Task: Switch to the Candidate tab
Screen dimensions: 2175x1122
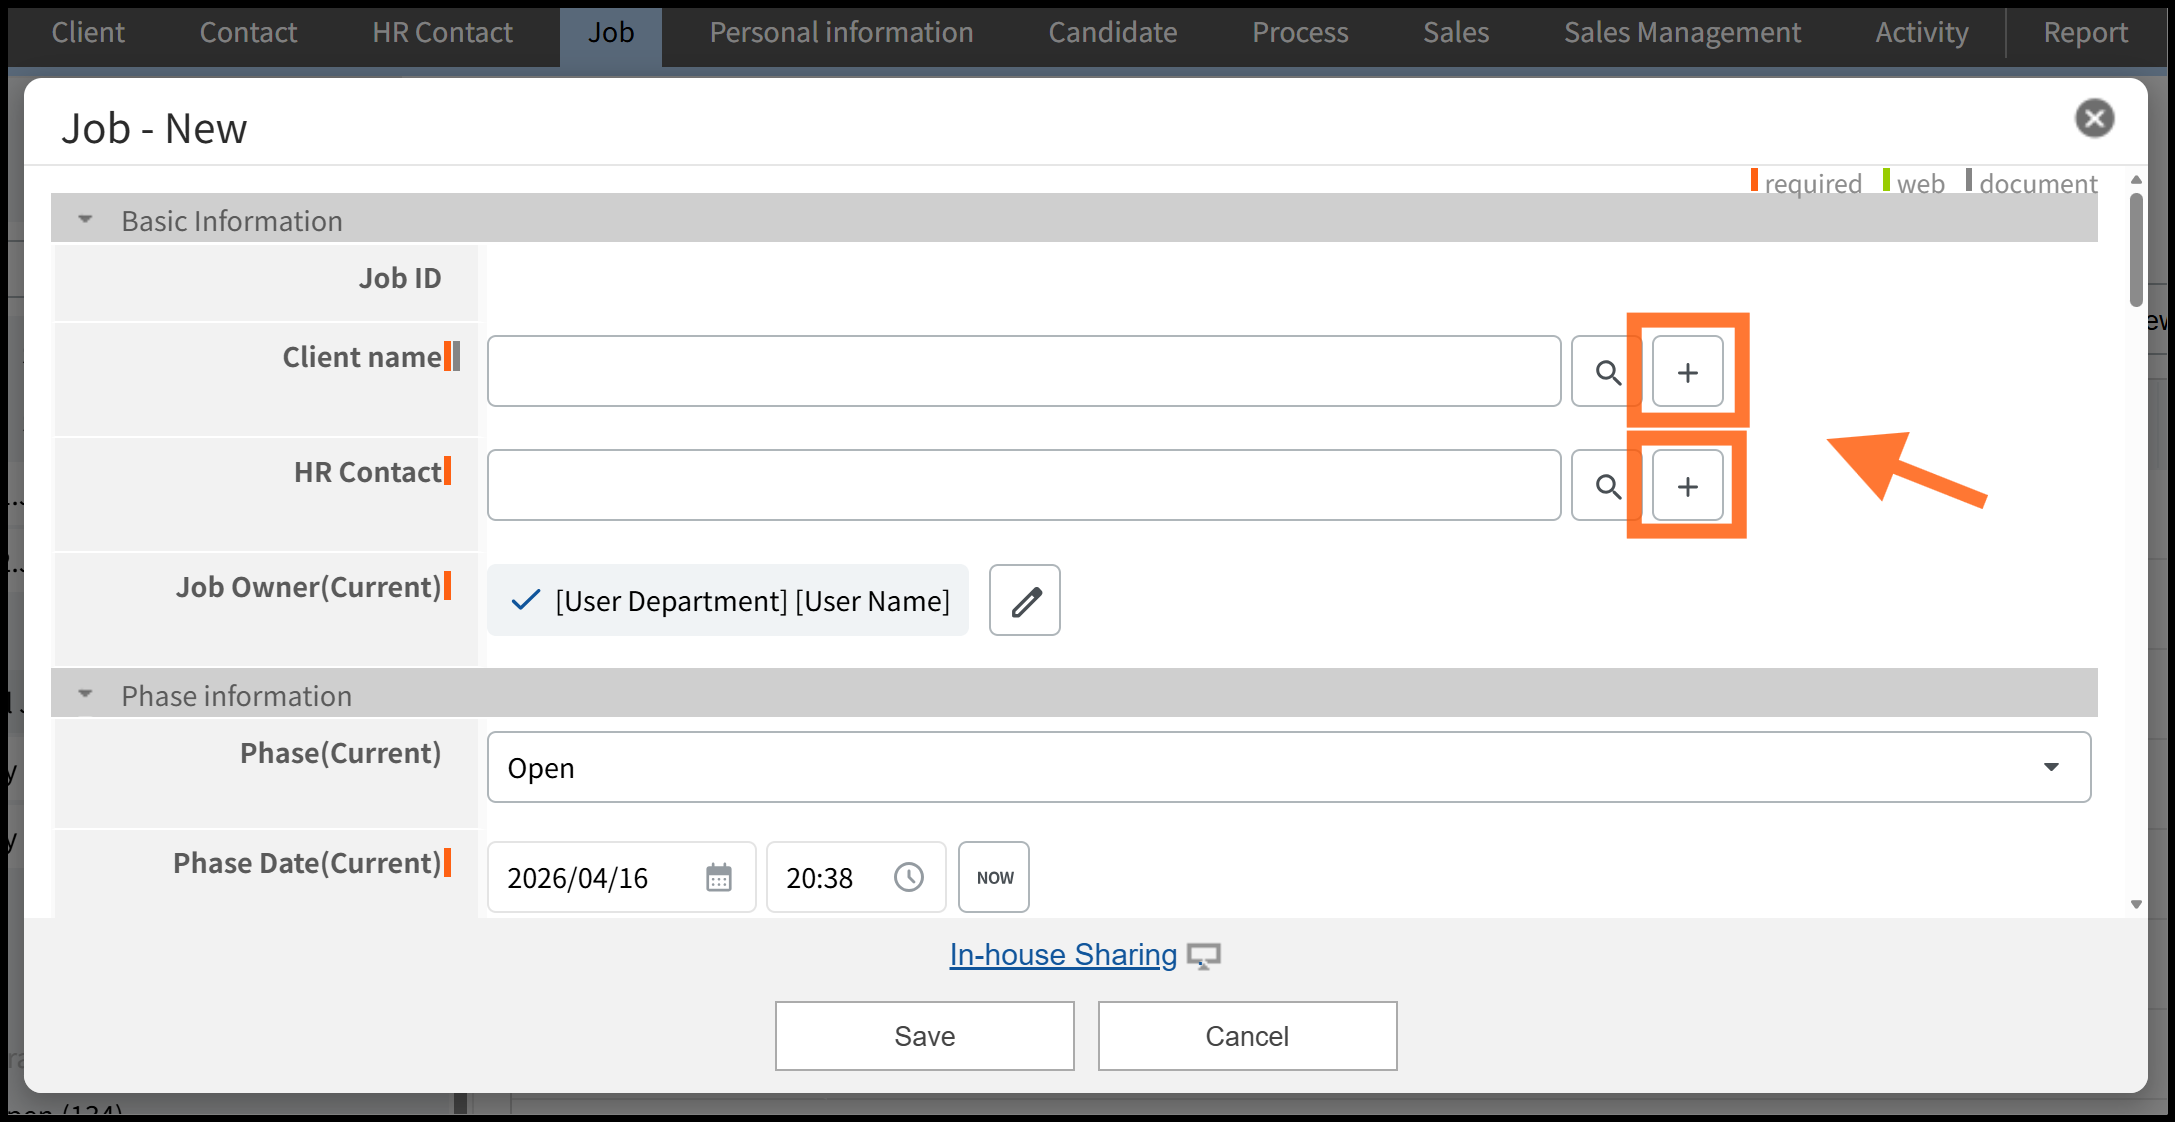Action: click(x=1112, y=33)
